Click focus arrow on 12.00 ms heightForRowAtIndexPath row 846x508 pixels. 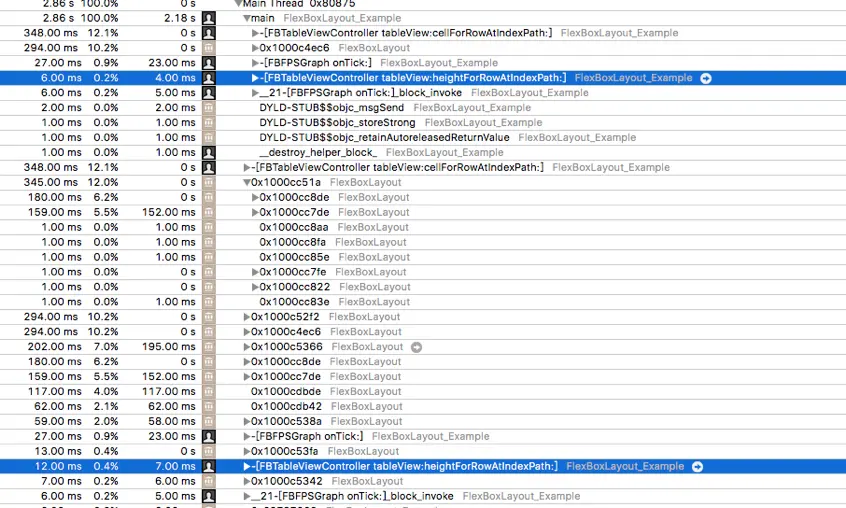[697, 466]
